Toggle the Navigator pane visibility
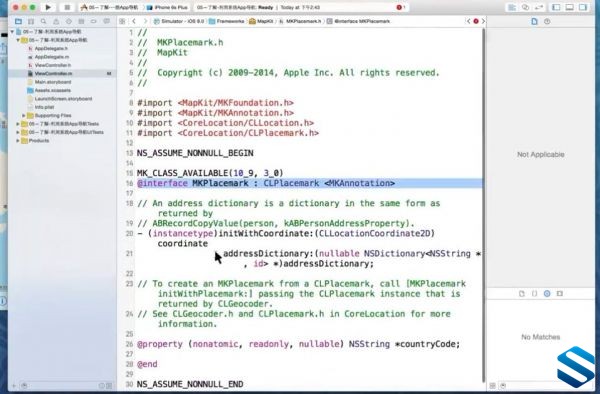The width and height of the screenshot is (600, 394). pyautogui.click(x=556, y=7)
